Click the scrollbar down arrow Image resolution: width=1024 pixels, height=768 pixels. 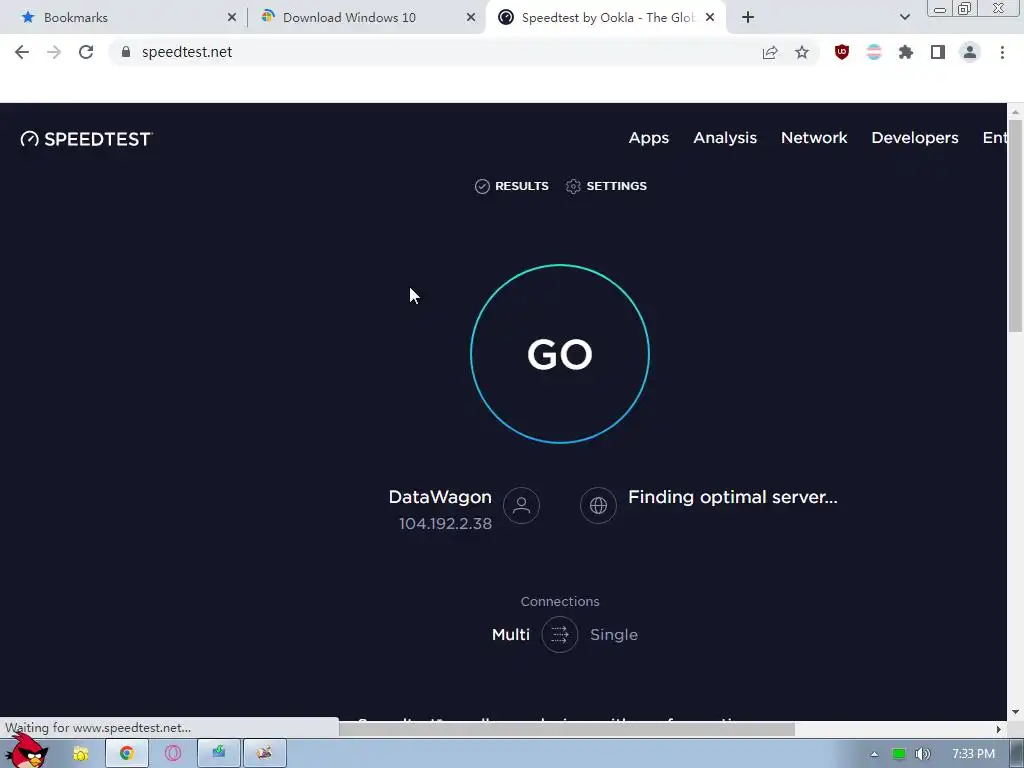[x=1015, y=712]
